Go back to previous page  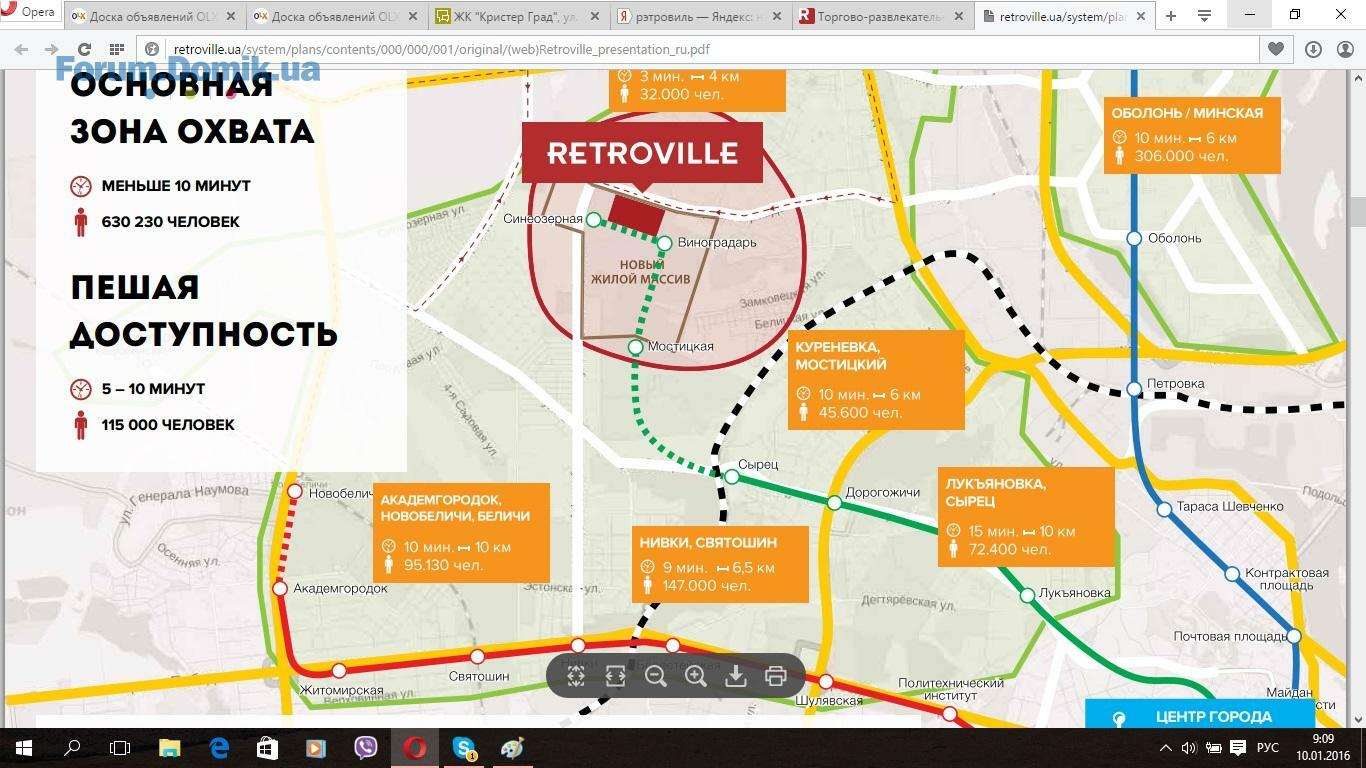pyautogui.click(x=22, y=49)
